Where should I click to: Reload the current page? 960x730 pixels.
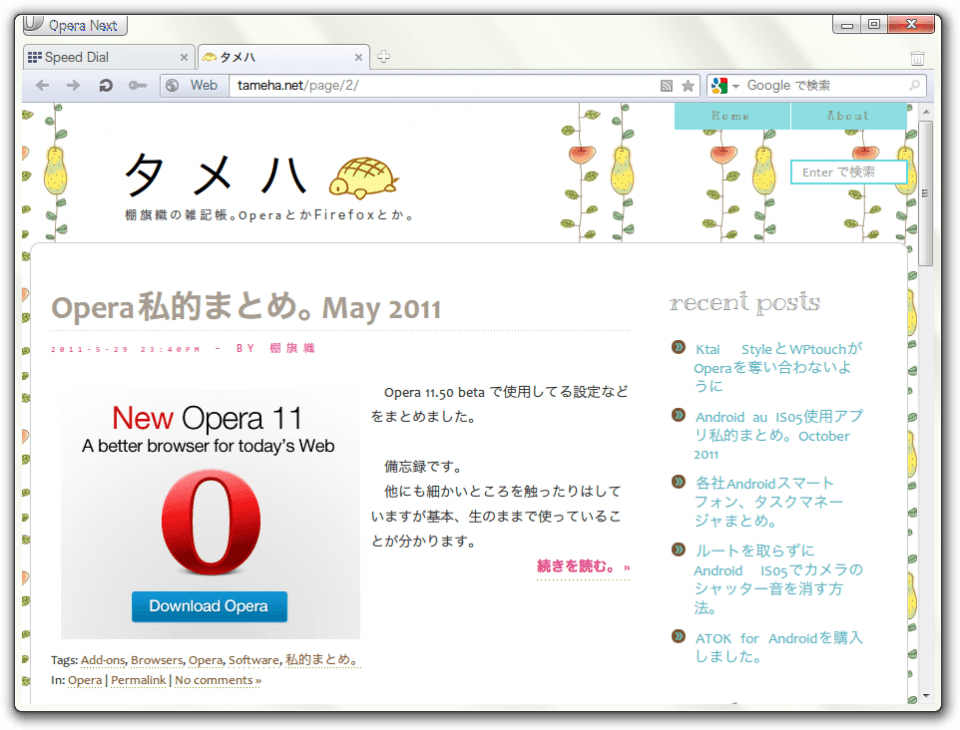(104, 85)
